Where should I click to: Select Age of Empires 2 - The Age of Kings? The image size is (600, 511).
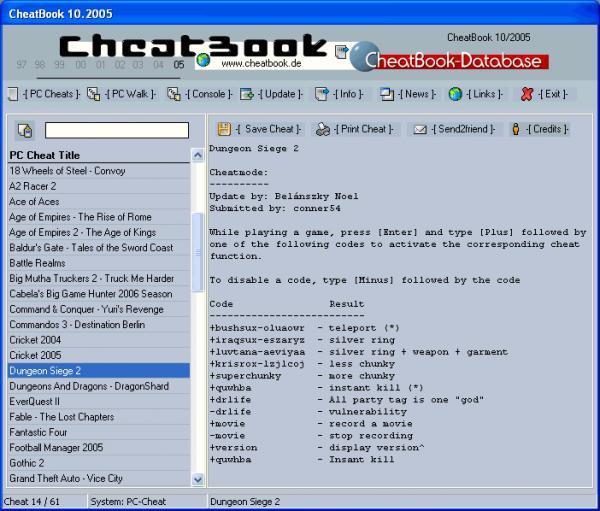click(99, 232)
